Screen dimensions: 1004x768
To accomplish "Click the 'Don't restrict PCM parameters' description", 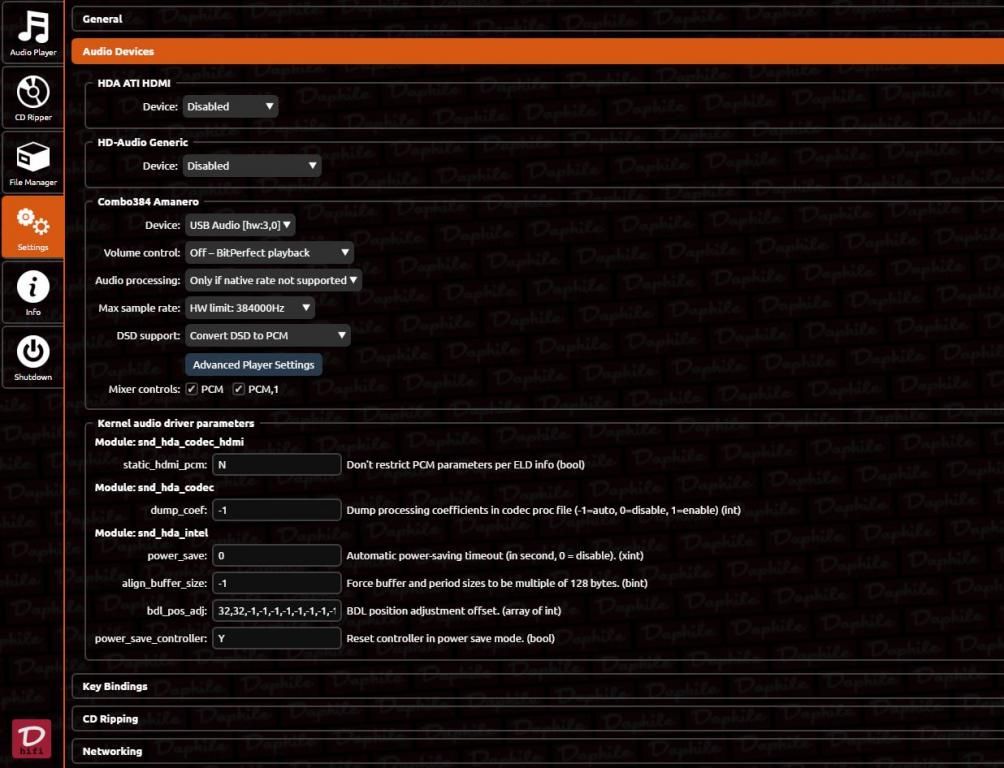I will coord(465,465).
